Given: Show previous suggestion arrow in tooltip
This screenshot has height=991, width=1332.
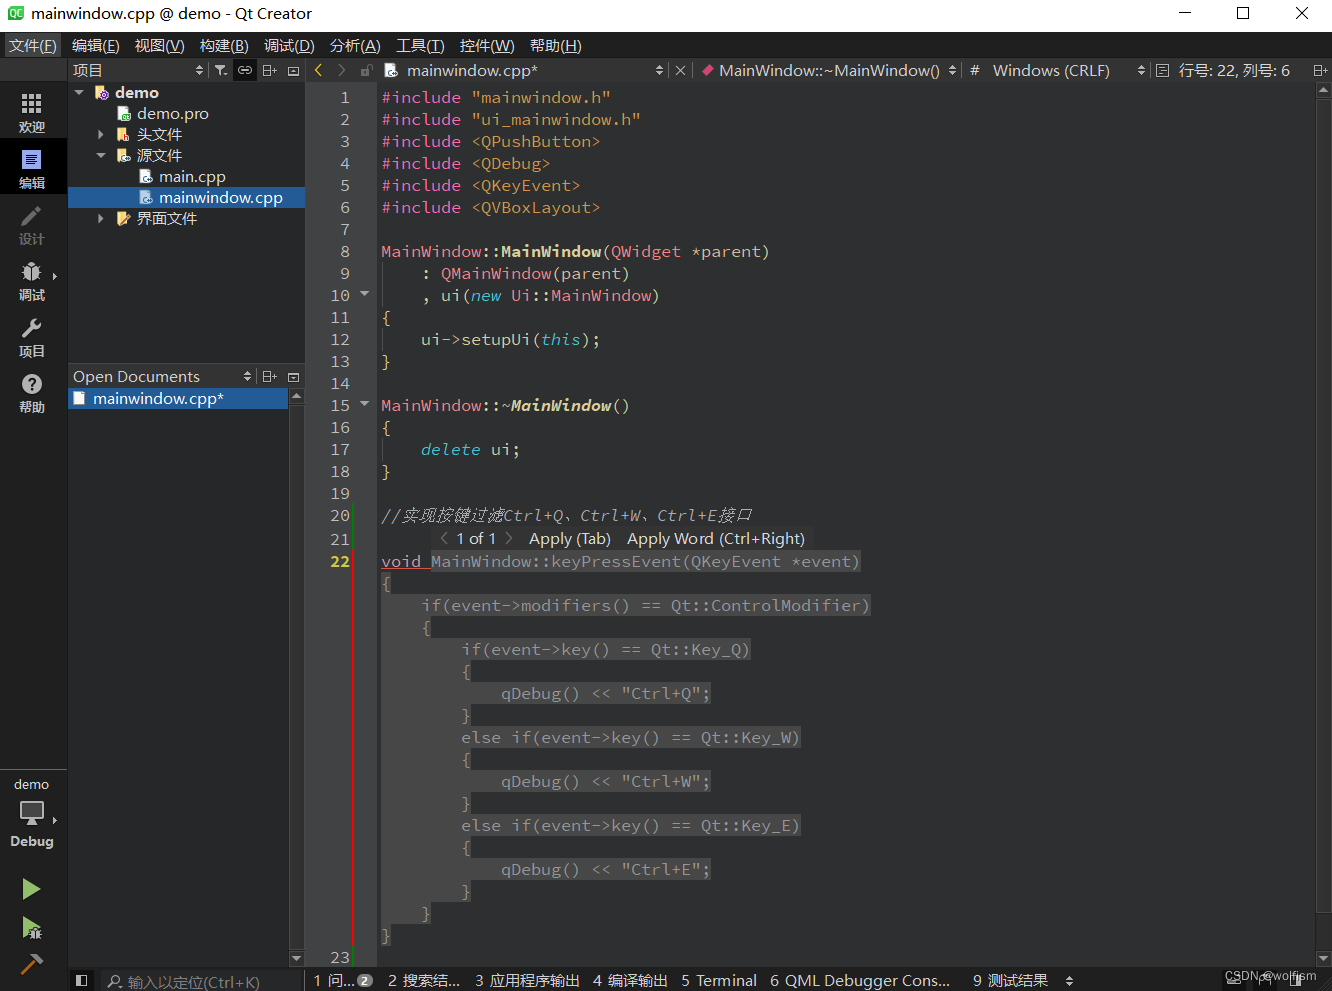Looking at the screenshot, I should tap(444, 538).
